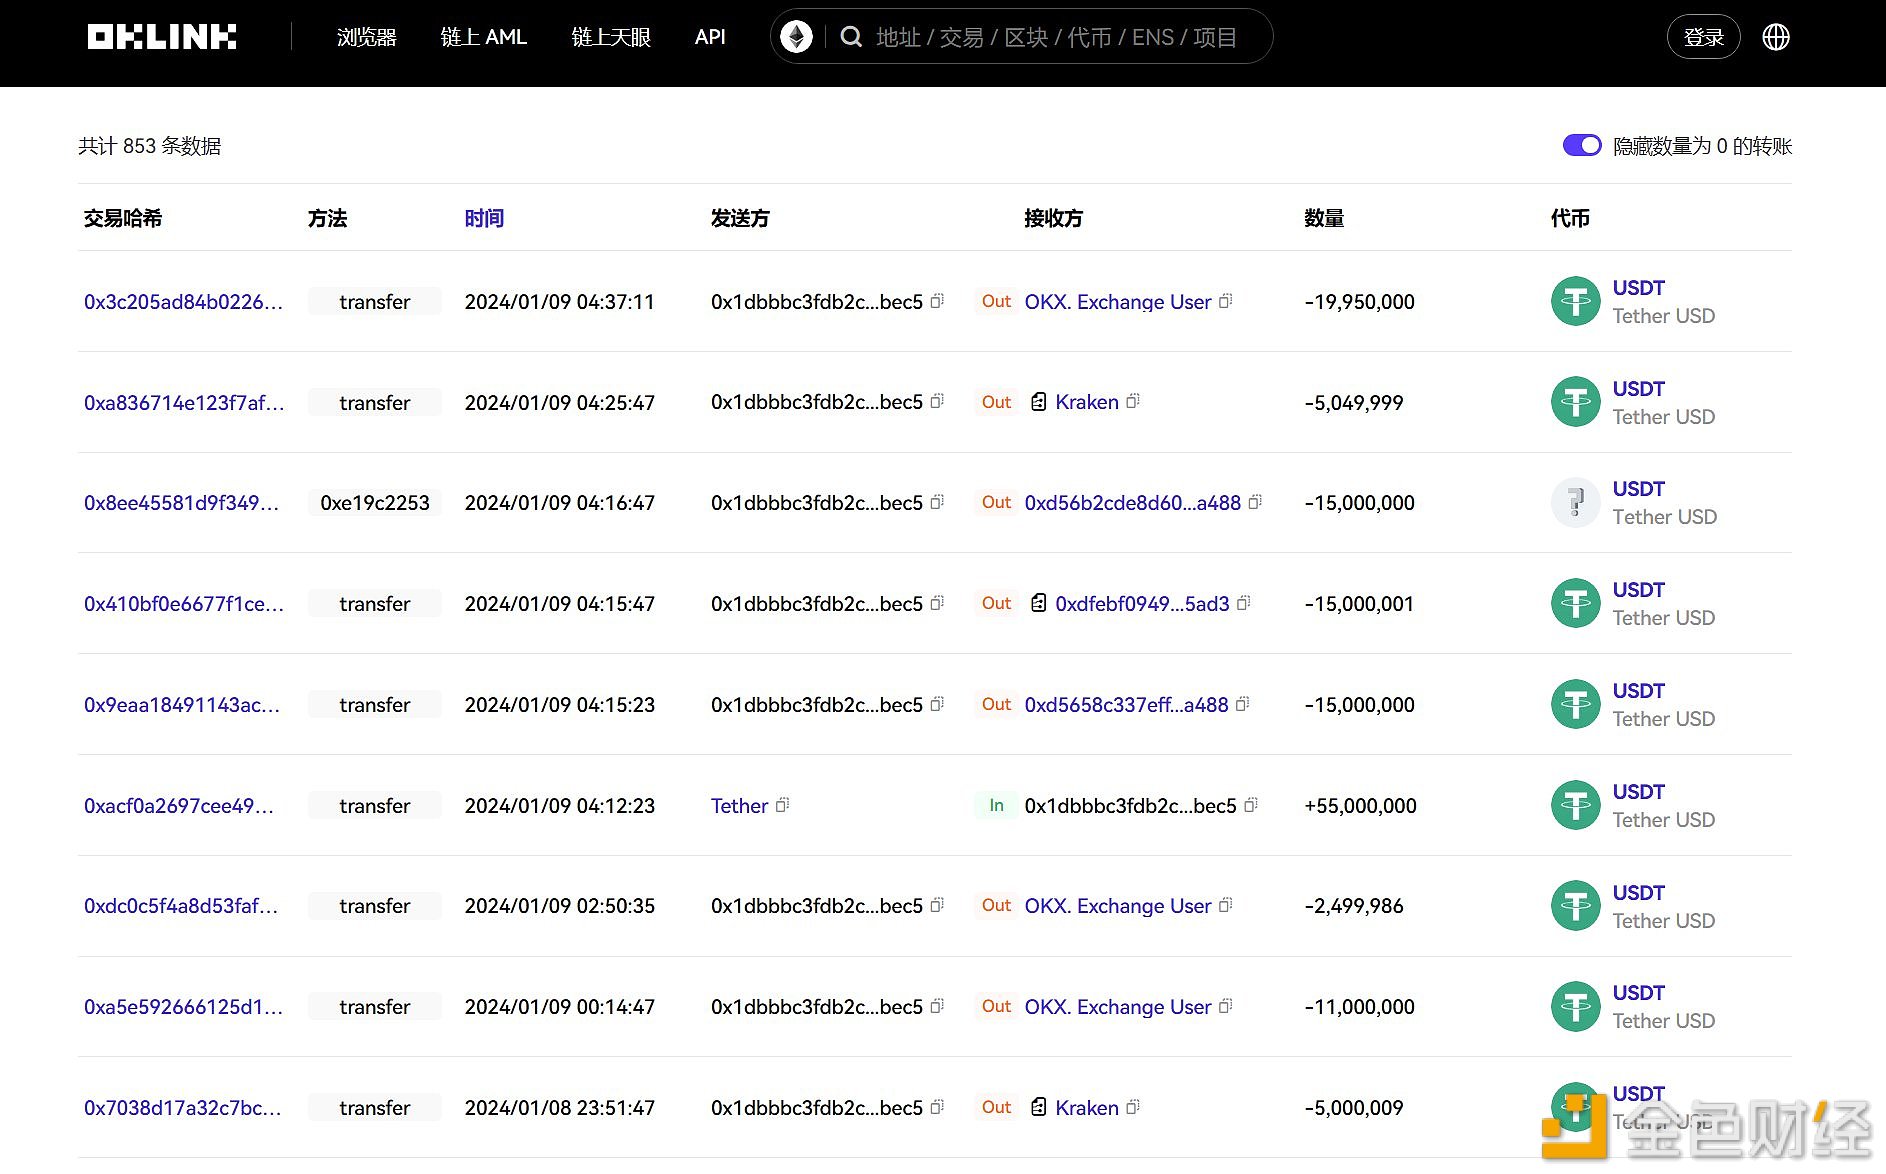Copy sender address in 04:25:47 row
This screenshot has width=1886, height=1174.
coord(937,402)
